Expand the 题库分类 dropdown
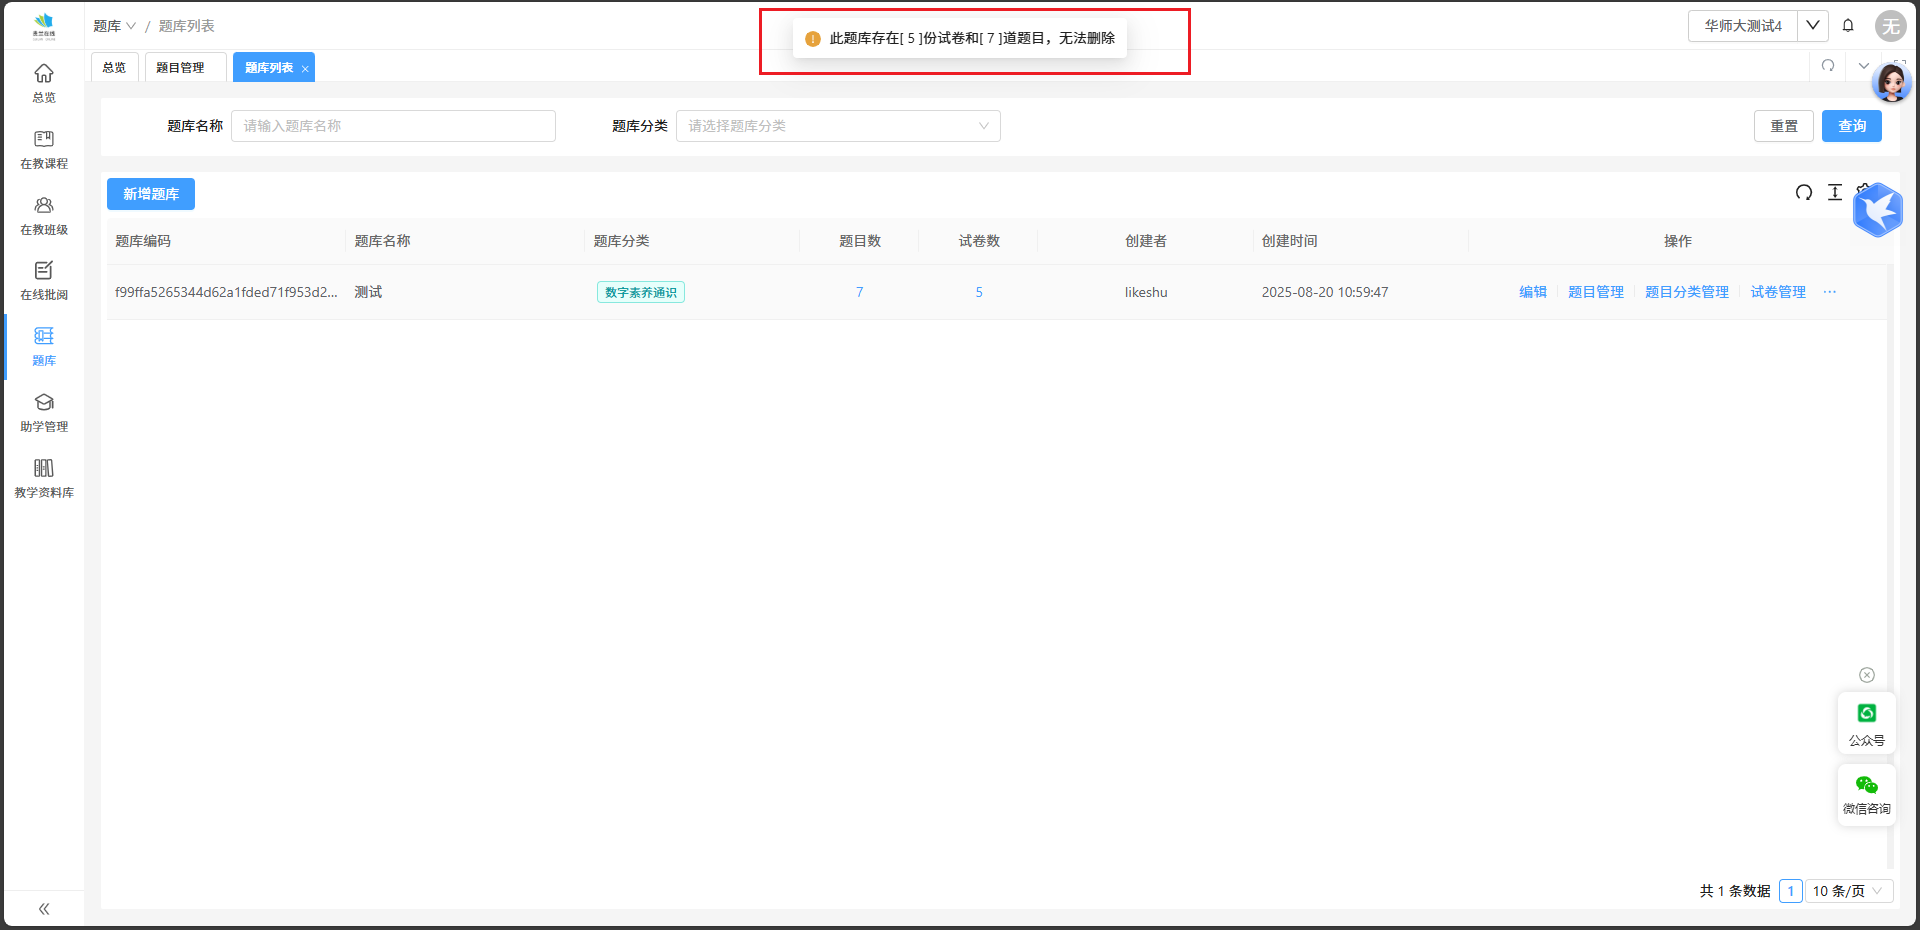 838,126
